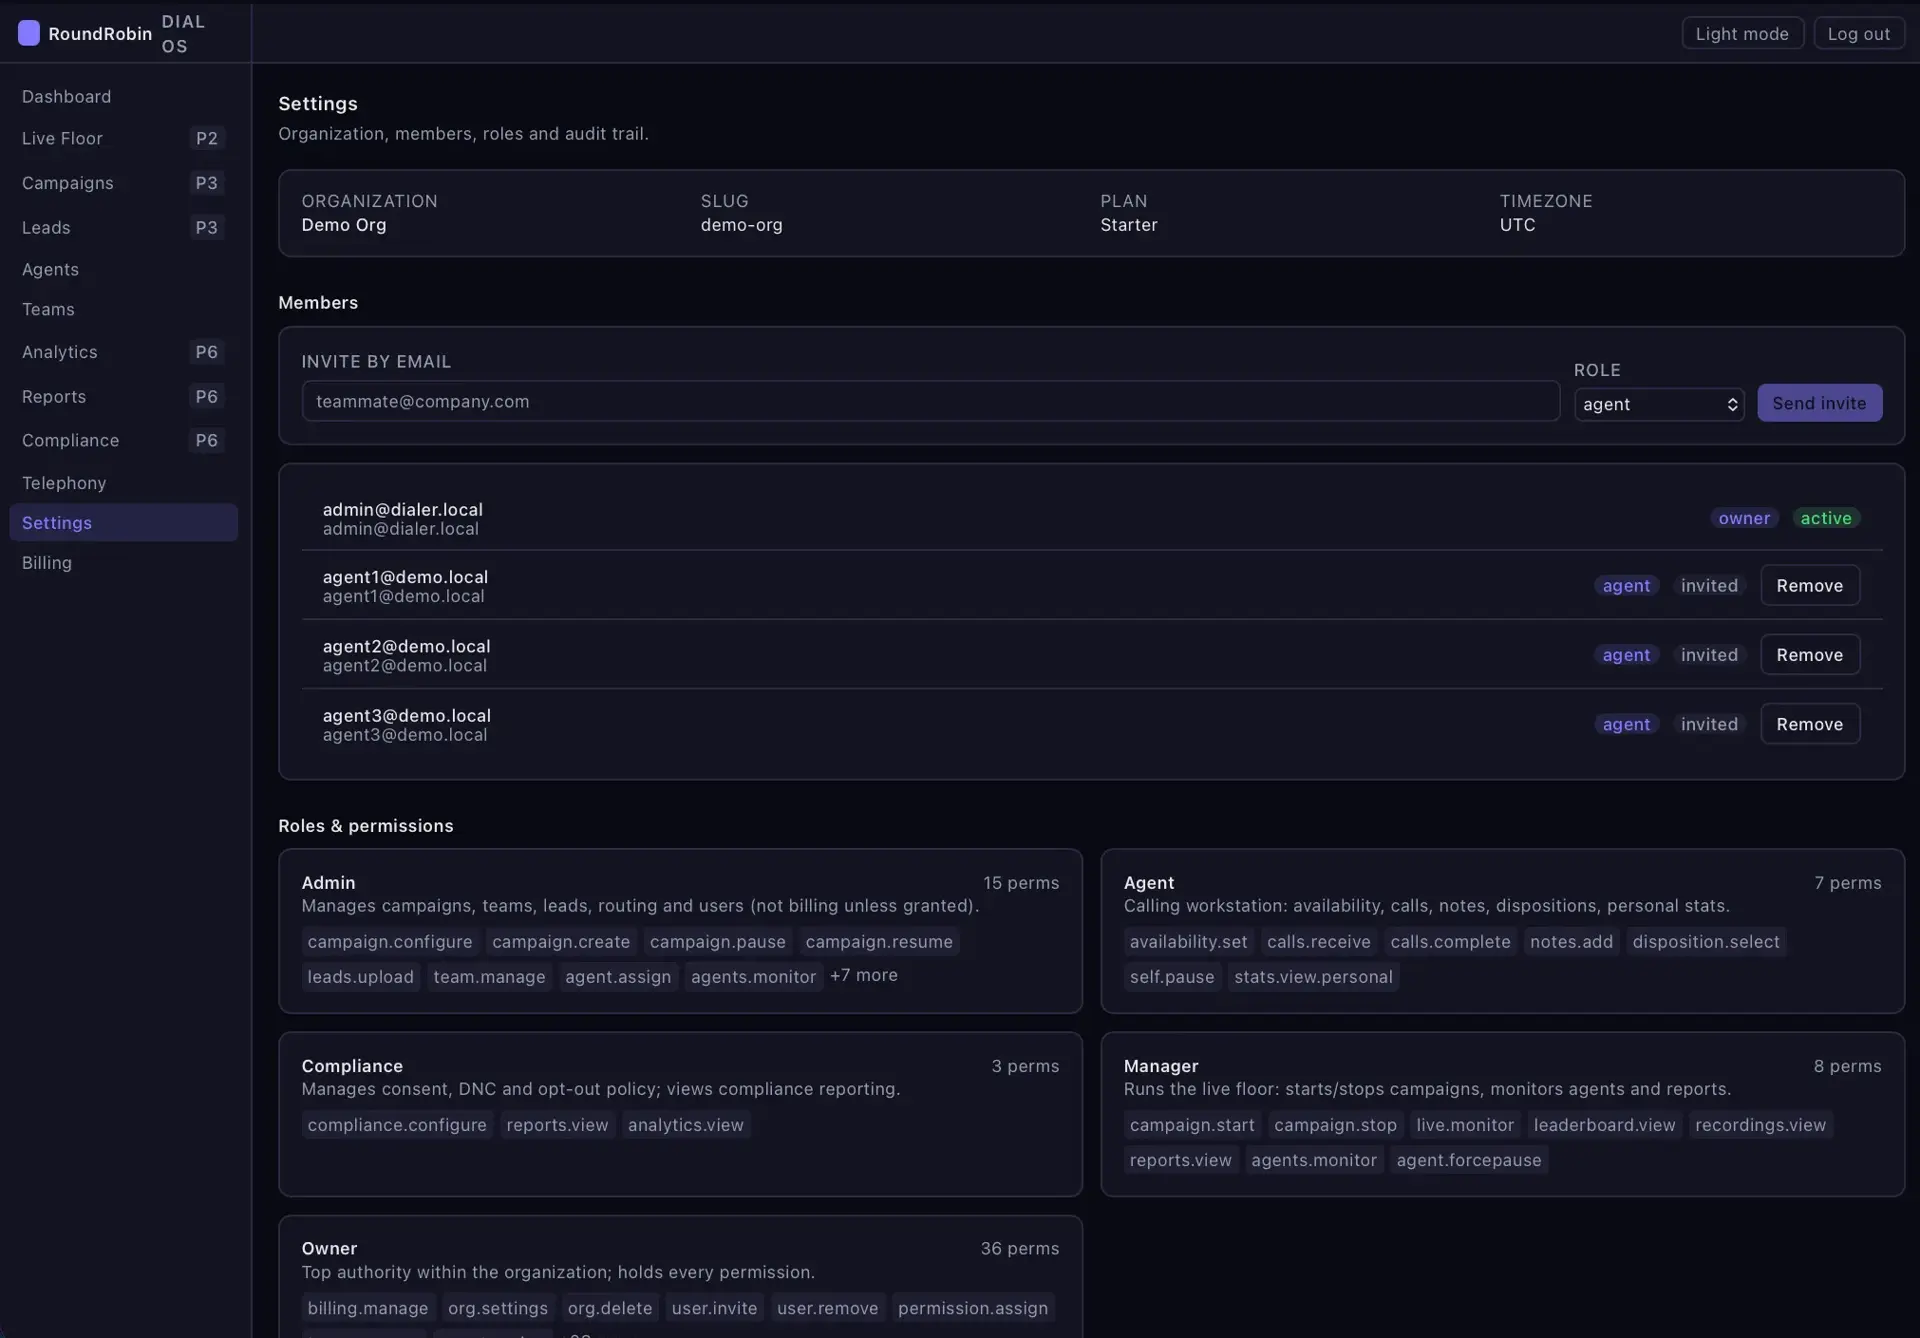
Task: Go to Live Floor page
Action: click(123, 138)
